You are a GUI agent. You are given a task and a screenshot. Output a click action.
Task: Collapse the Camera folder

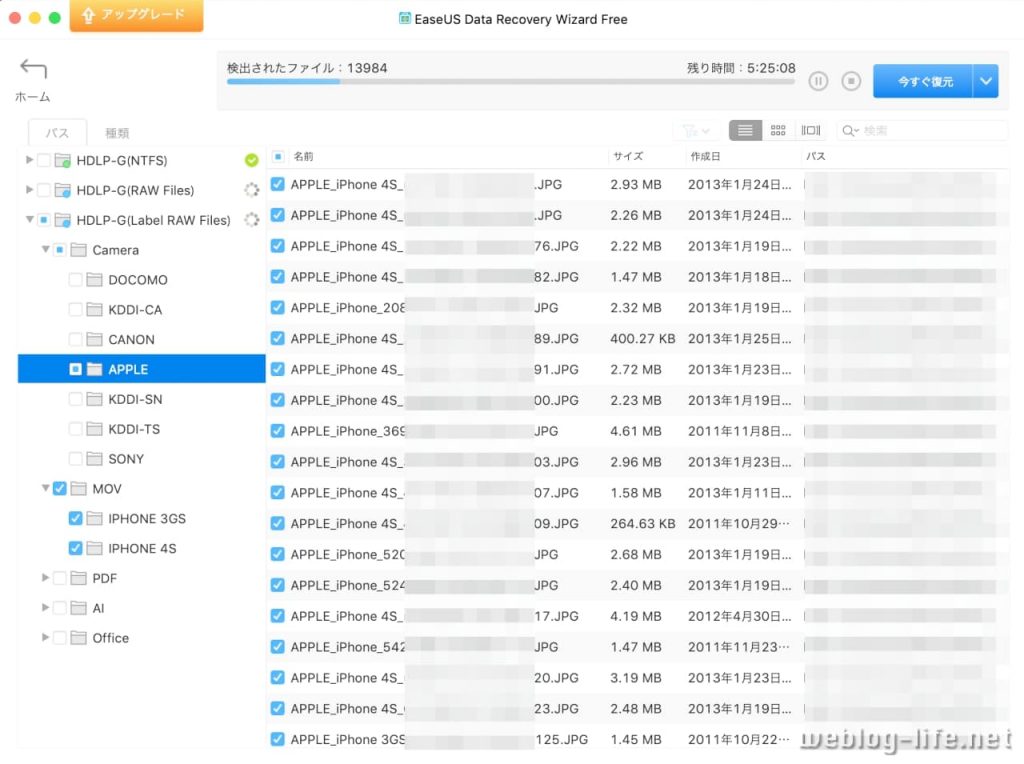click(45, 249)
